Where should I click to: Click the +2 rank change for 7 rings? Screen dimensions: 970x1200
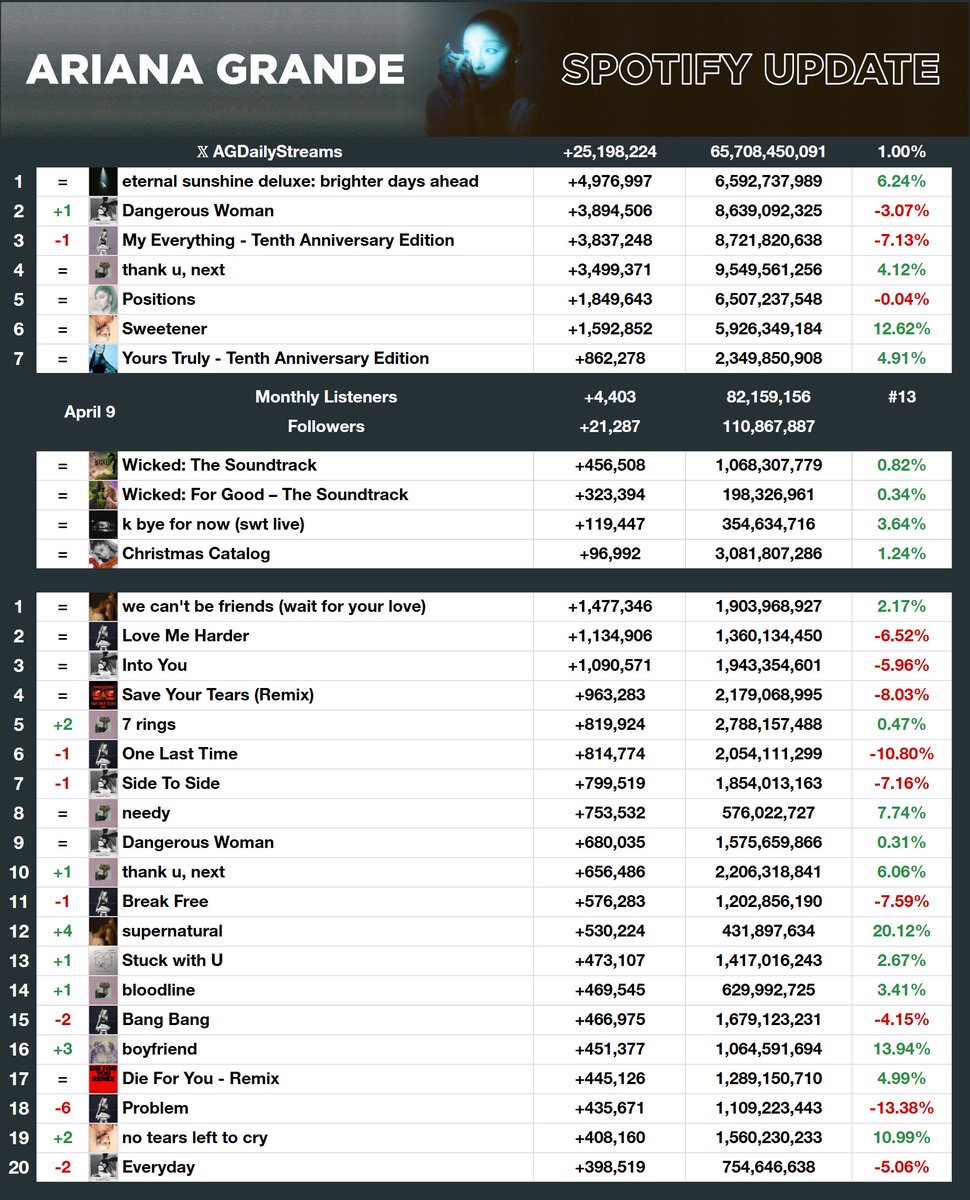click(x=62, y=724)
